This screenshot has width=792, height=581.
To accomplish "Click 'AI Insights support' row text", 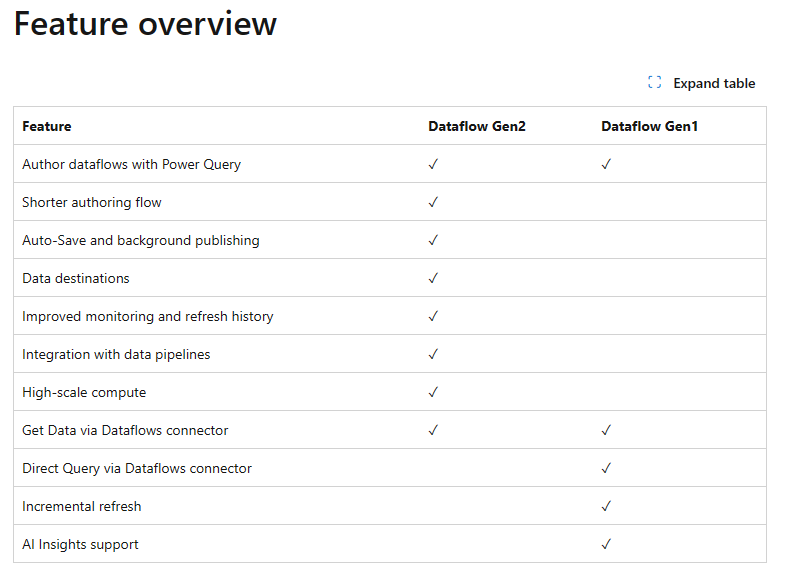I will (80, 545).
